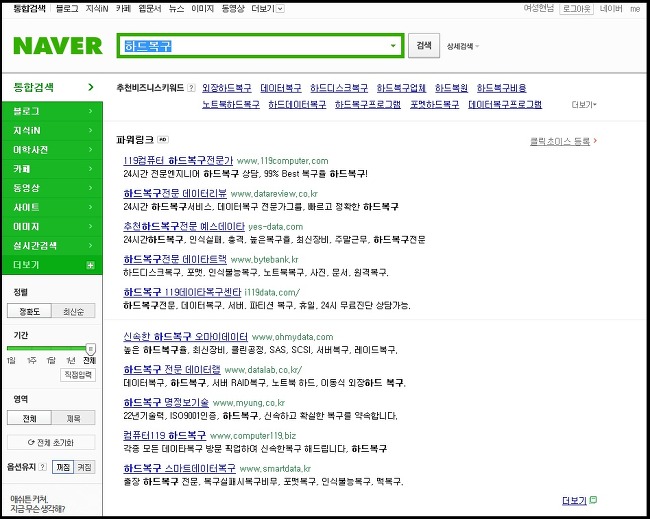
Task: Select 뉴스 in the top menu
Action: 176,8
